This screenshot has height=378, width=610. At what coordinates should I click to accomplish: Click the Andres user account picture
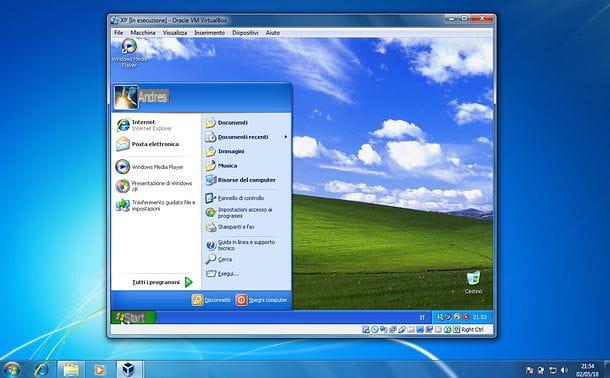126,97
